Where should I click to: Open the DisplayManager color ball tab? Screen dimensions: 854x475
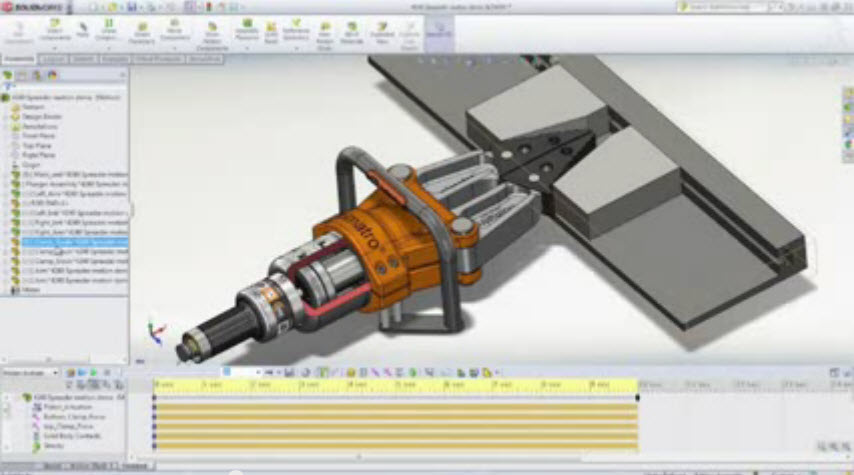pos(52,75)
